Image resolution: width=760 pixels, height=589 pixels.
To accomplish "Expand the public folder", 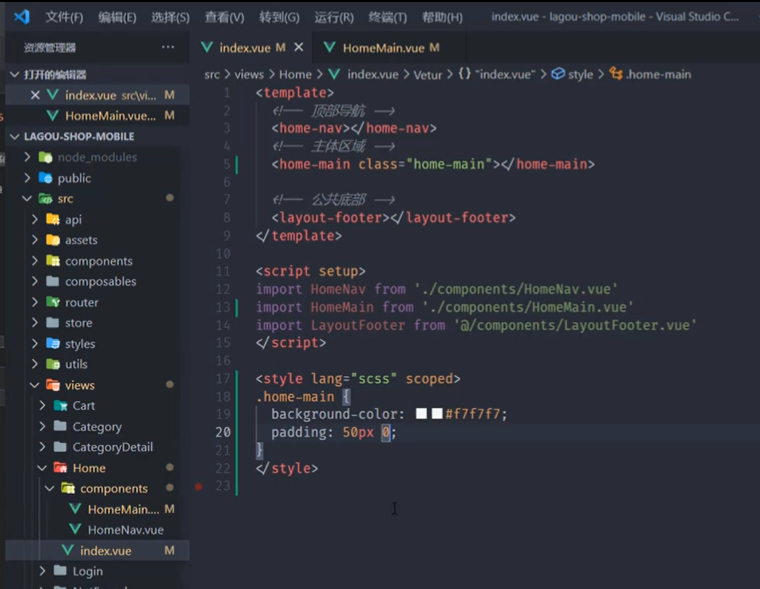I will [x=27, y=178].
